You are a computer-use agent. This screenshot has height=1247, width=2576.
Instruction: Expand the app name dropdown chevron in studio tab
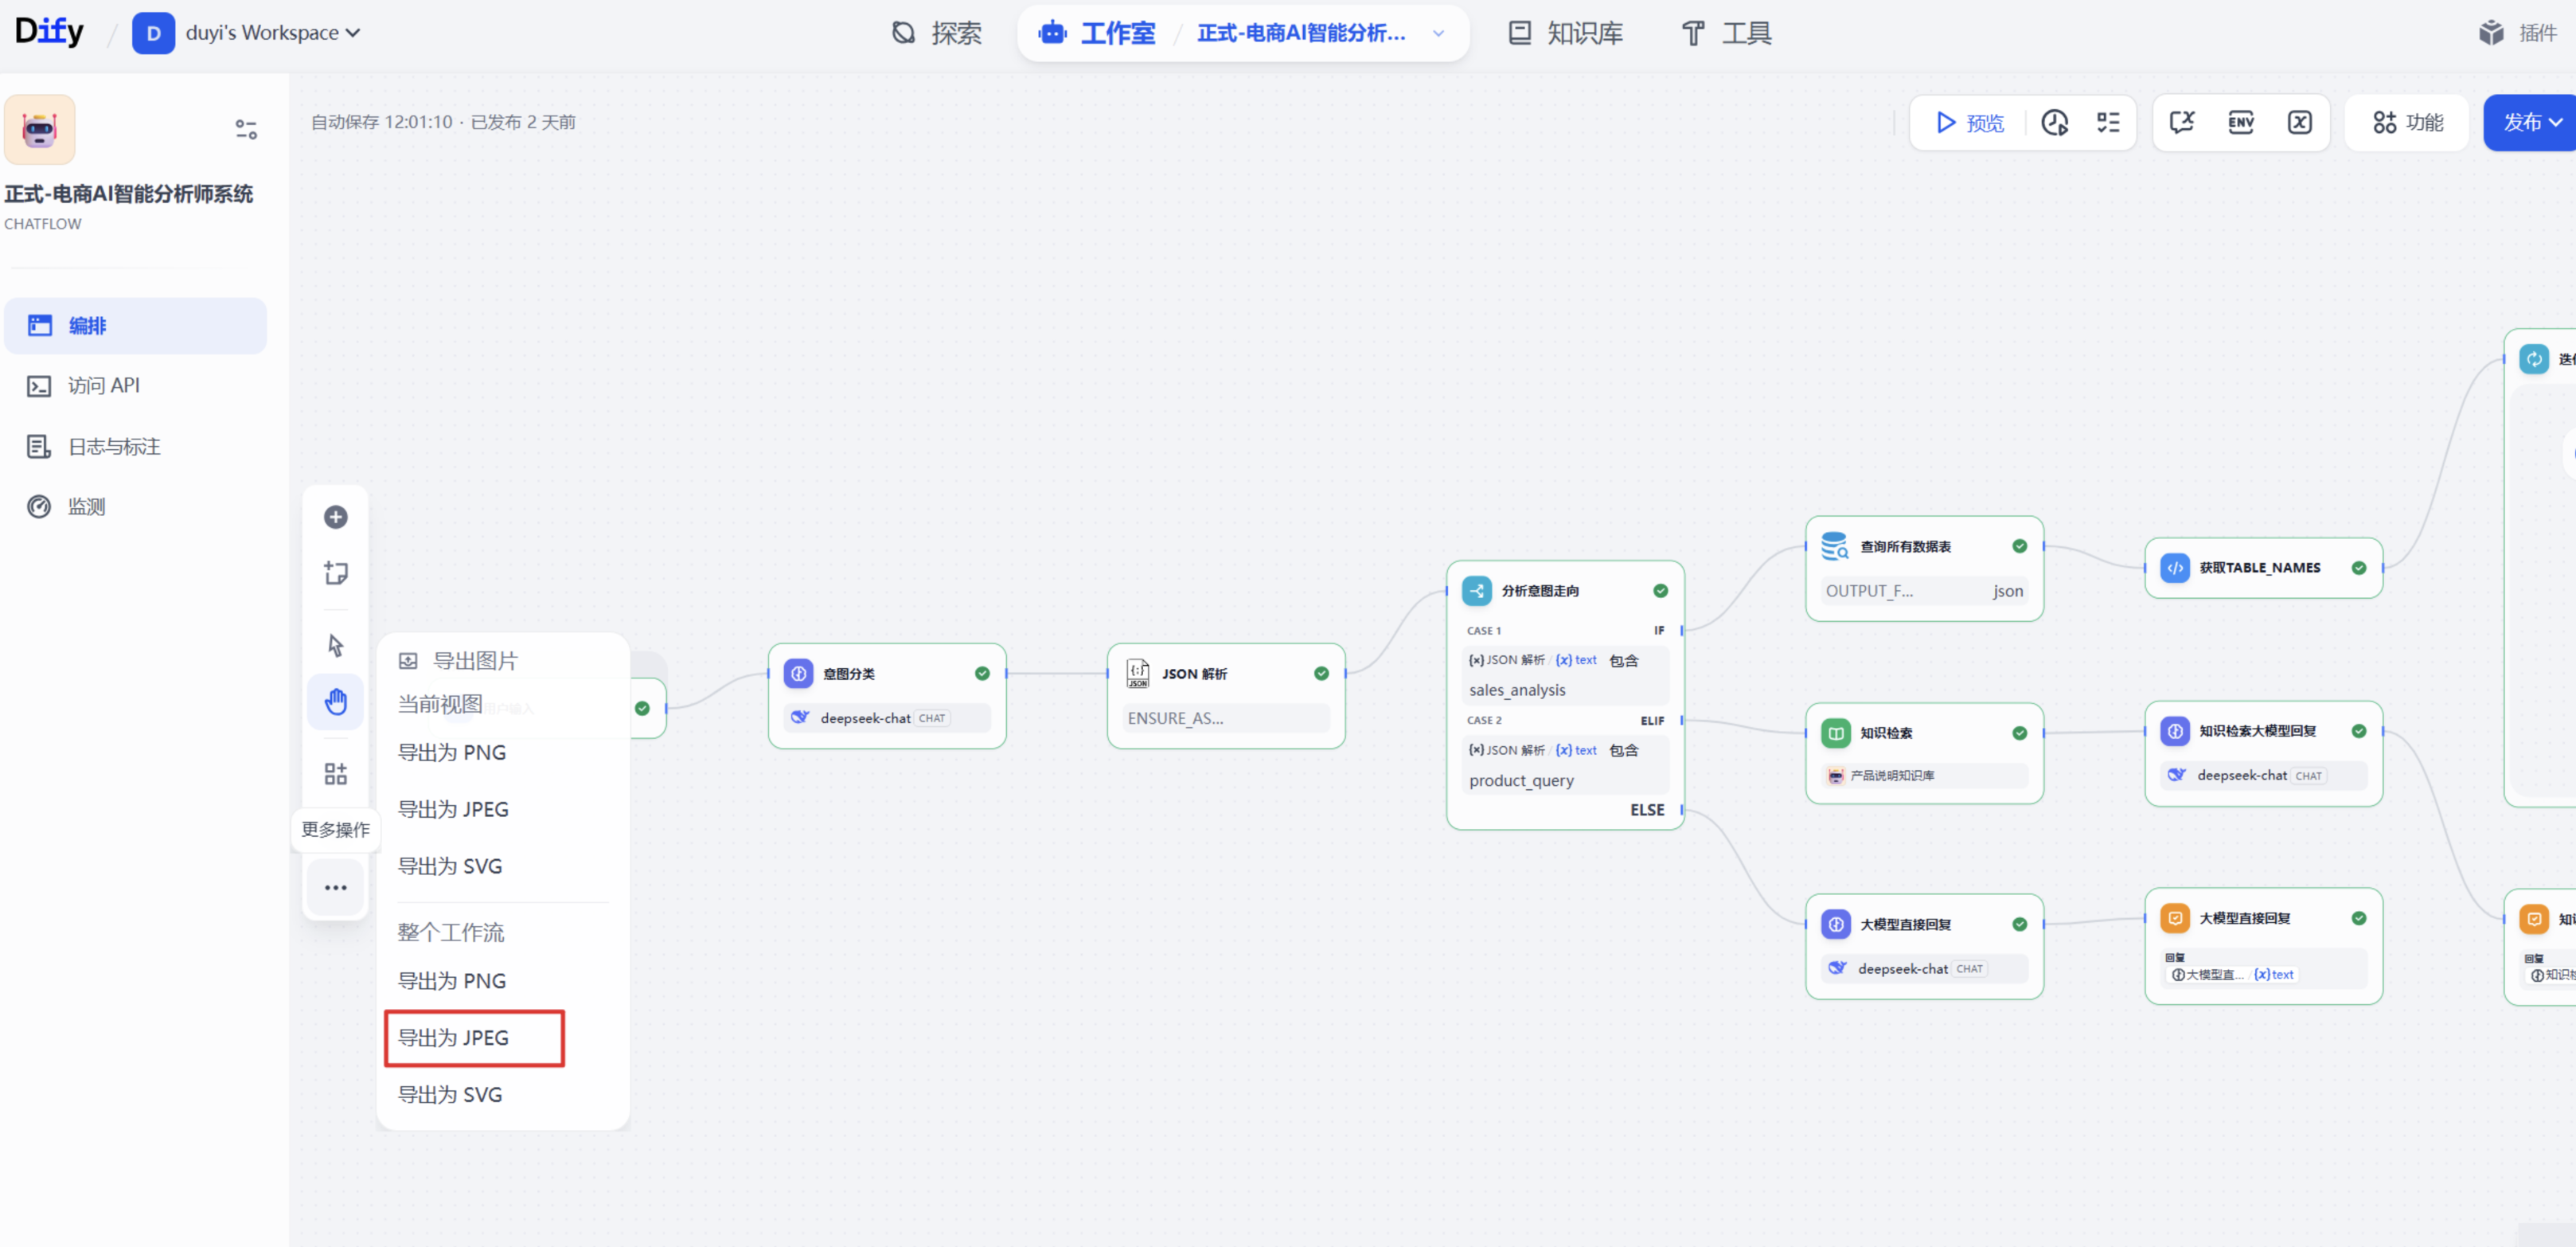point(1438,33)
